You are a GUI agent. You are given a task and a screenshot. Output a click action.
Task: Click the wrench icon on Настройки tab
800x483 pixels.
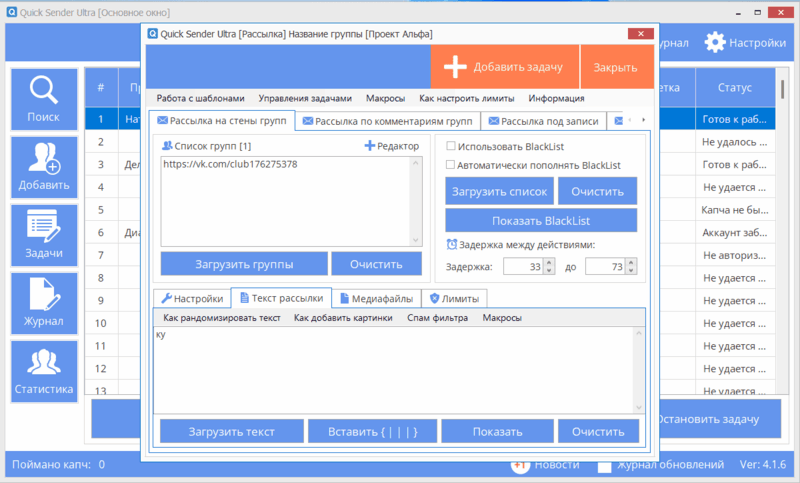coord(166,298)
